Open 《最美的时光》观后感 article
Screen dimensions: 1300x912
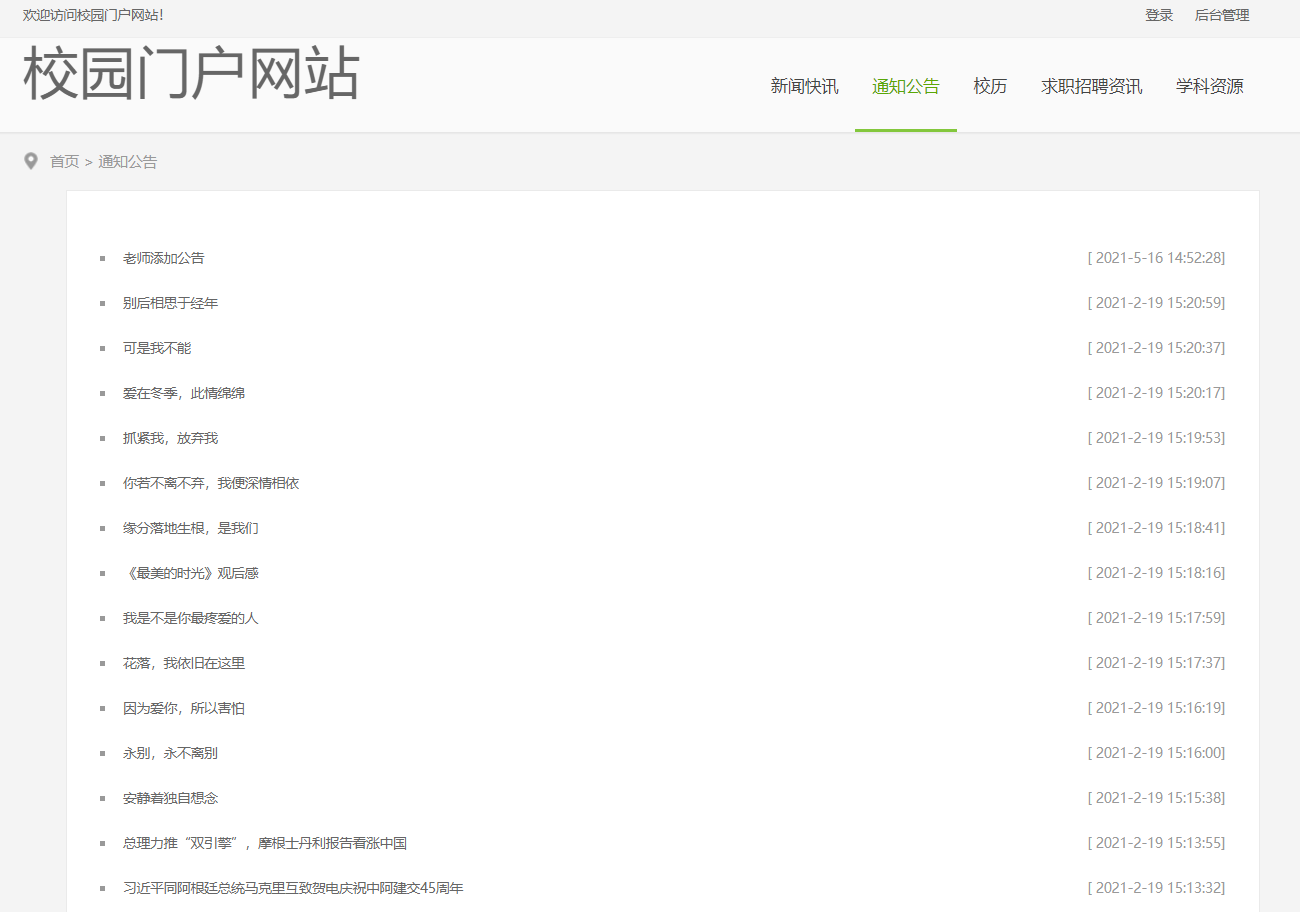click(191, 573)
